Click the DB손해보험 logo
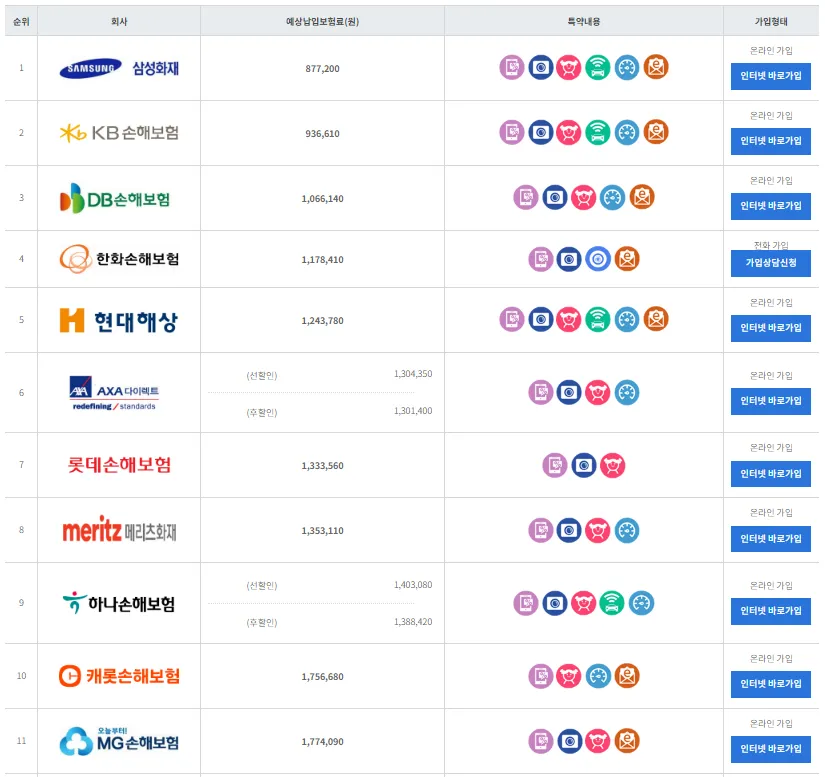The width and height of the screenshot is (825, 777). (115, 198)
